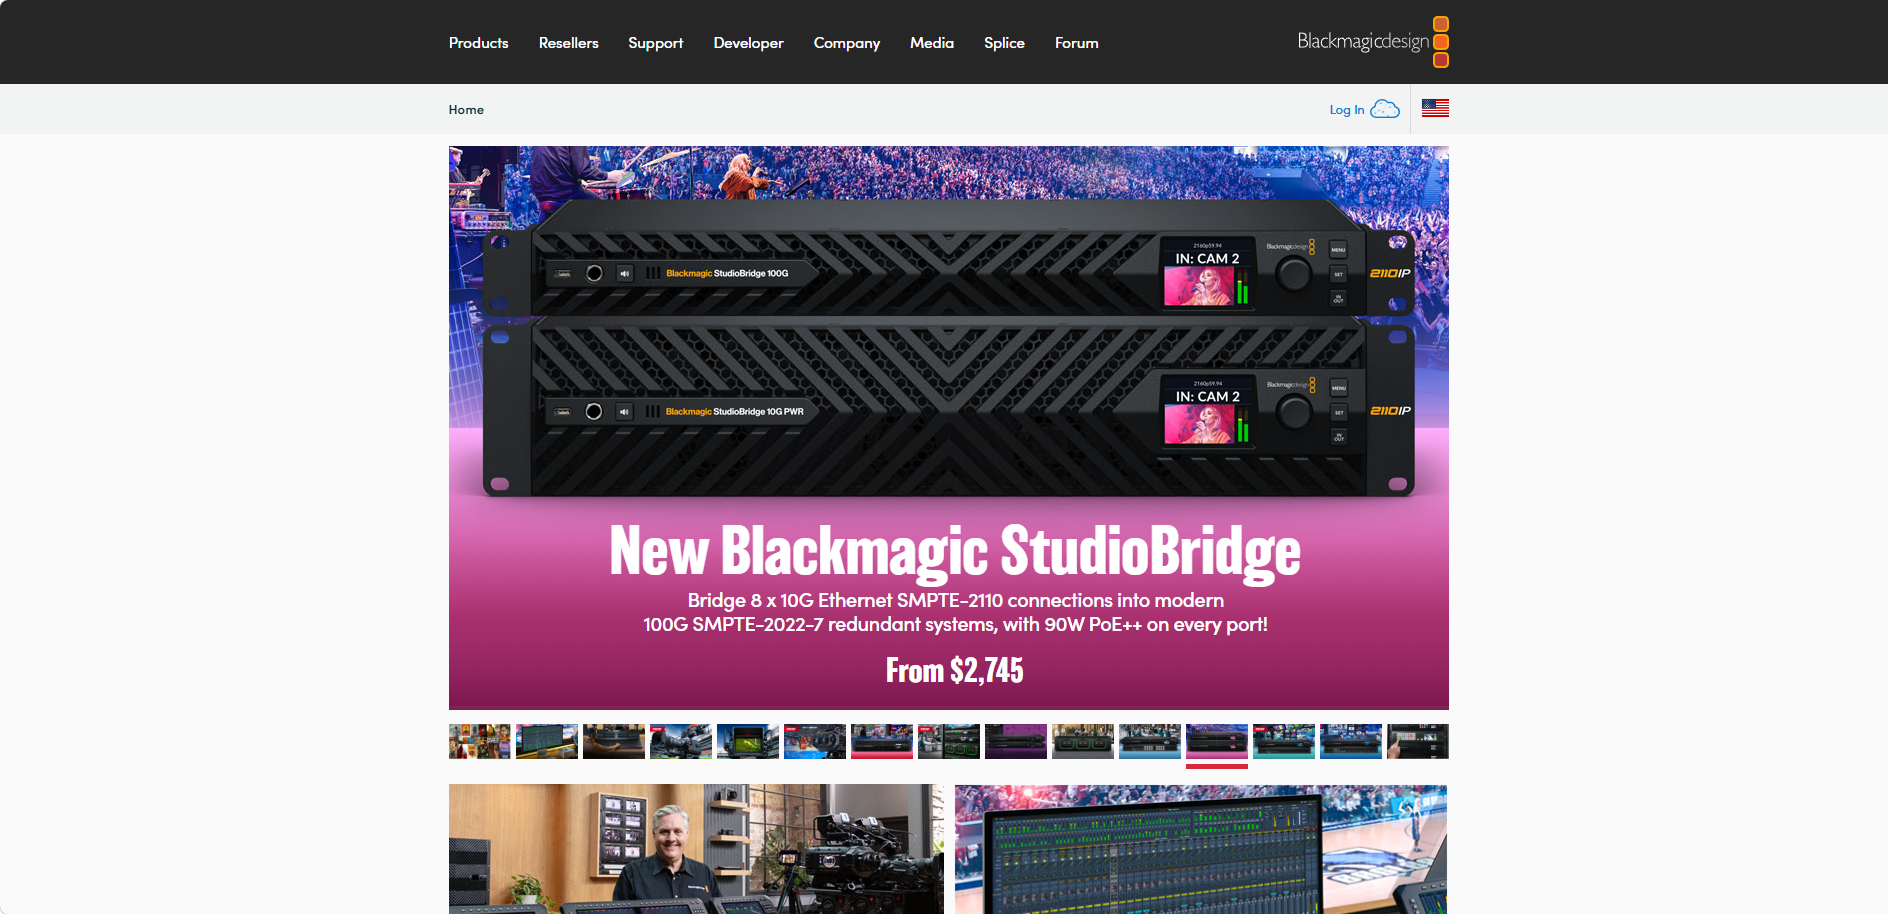Click the Log In link
This screenshot has height=914, width=1888.
[x=1346, y=110]
